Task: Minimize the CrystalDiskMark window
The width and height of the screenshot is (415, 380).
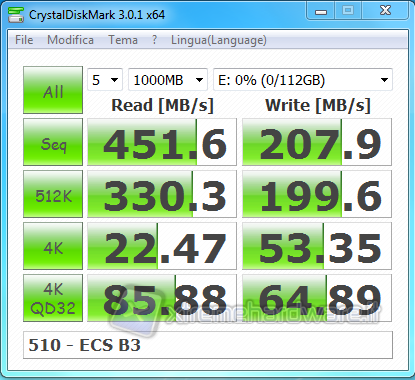Action: [321, 12]
